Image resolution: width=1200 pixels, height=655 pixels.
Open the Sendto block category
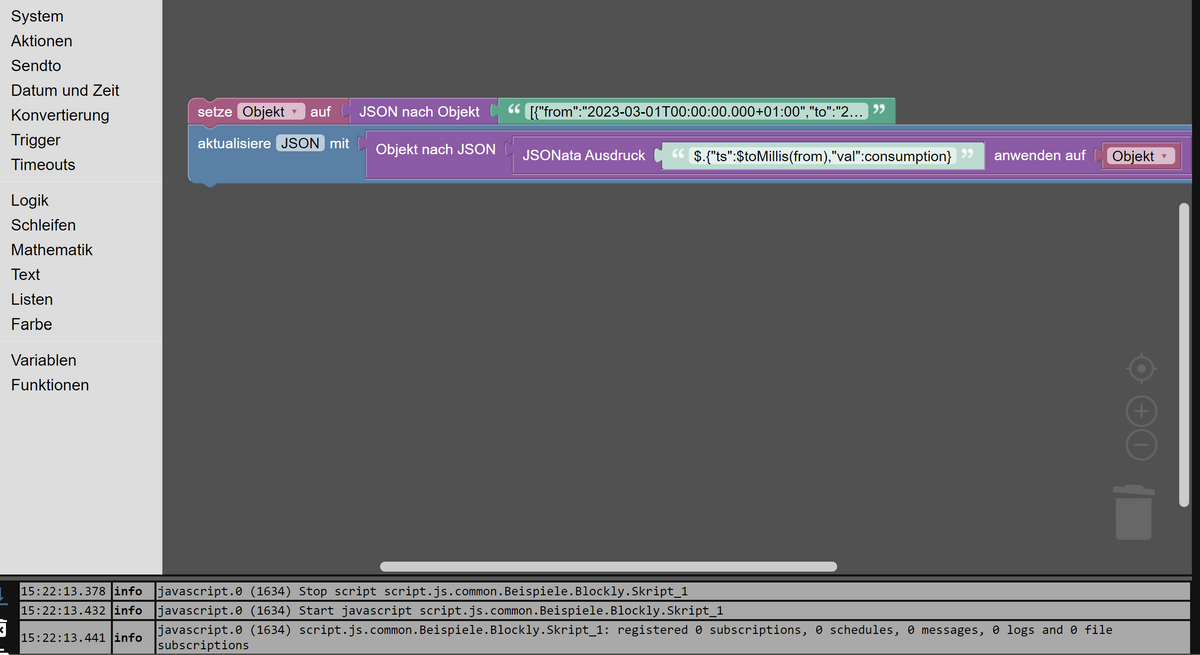[36, 66]
